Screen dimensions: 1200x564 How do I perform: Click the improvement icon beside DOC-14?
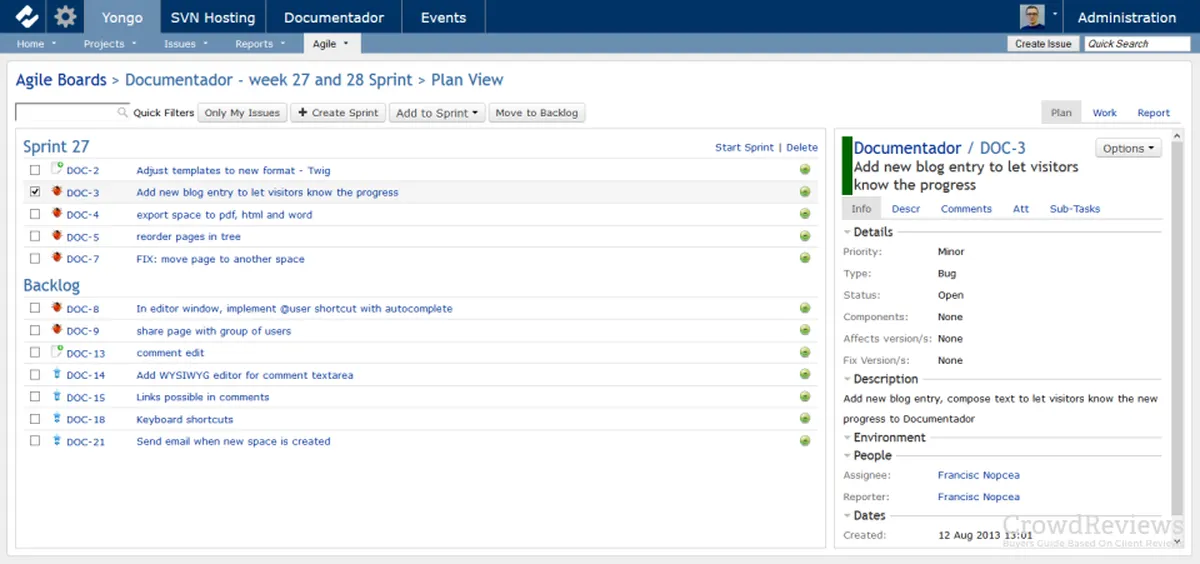(57, 375)
